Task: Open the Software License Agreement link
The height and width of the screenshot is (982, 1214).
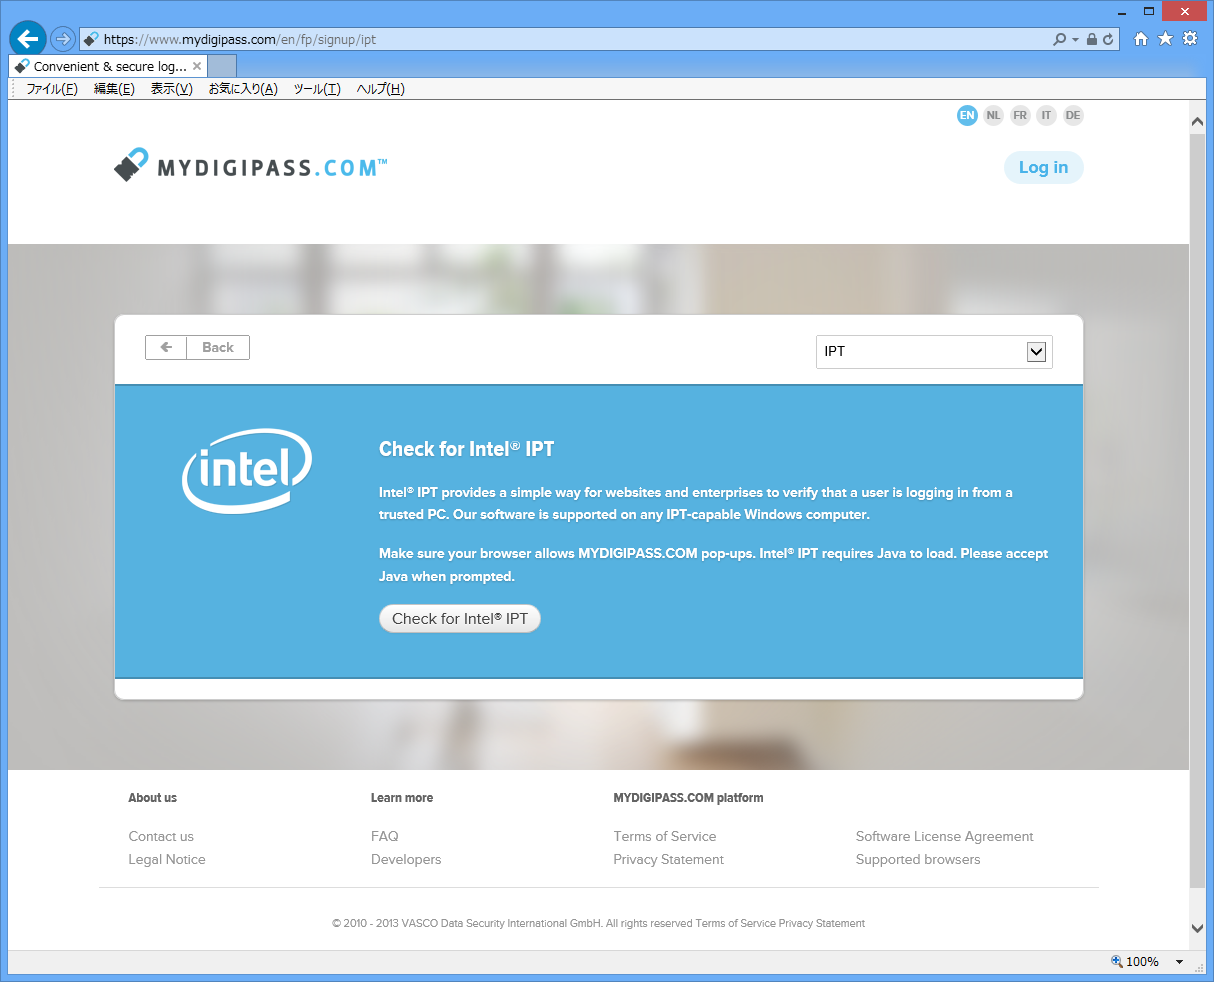Action: click(x=945, y=836)
